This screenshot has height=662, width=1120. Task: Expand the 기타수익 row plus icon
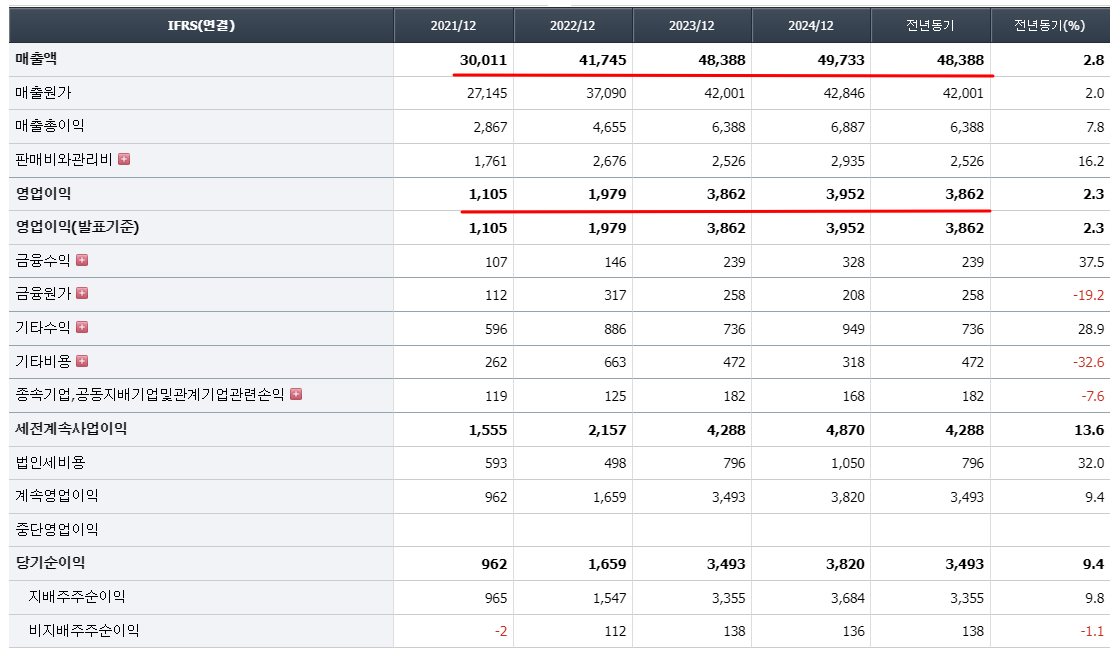pyautogui.click(x=82, y=327)
